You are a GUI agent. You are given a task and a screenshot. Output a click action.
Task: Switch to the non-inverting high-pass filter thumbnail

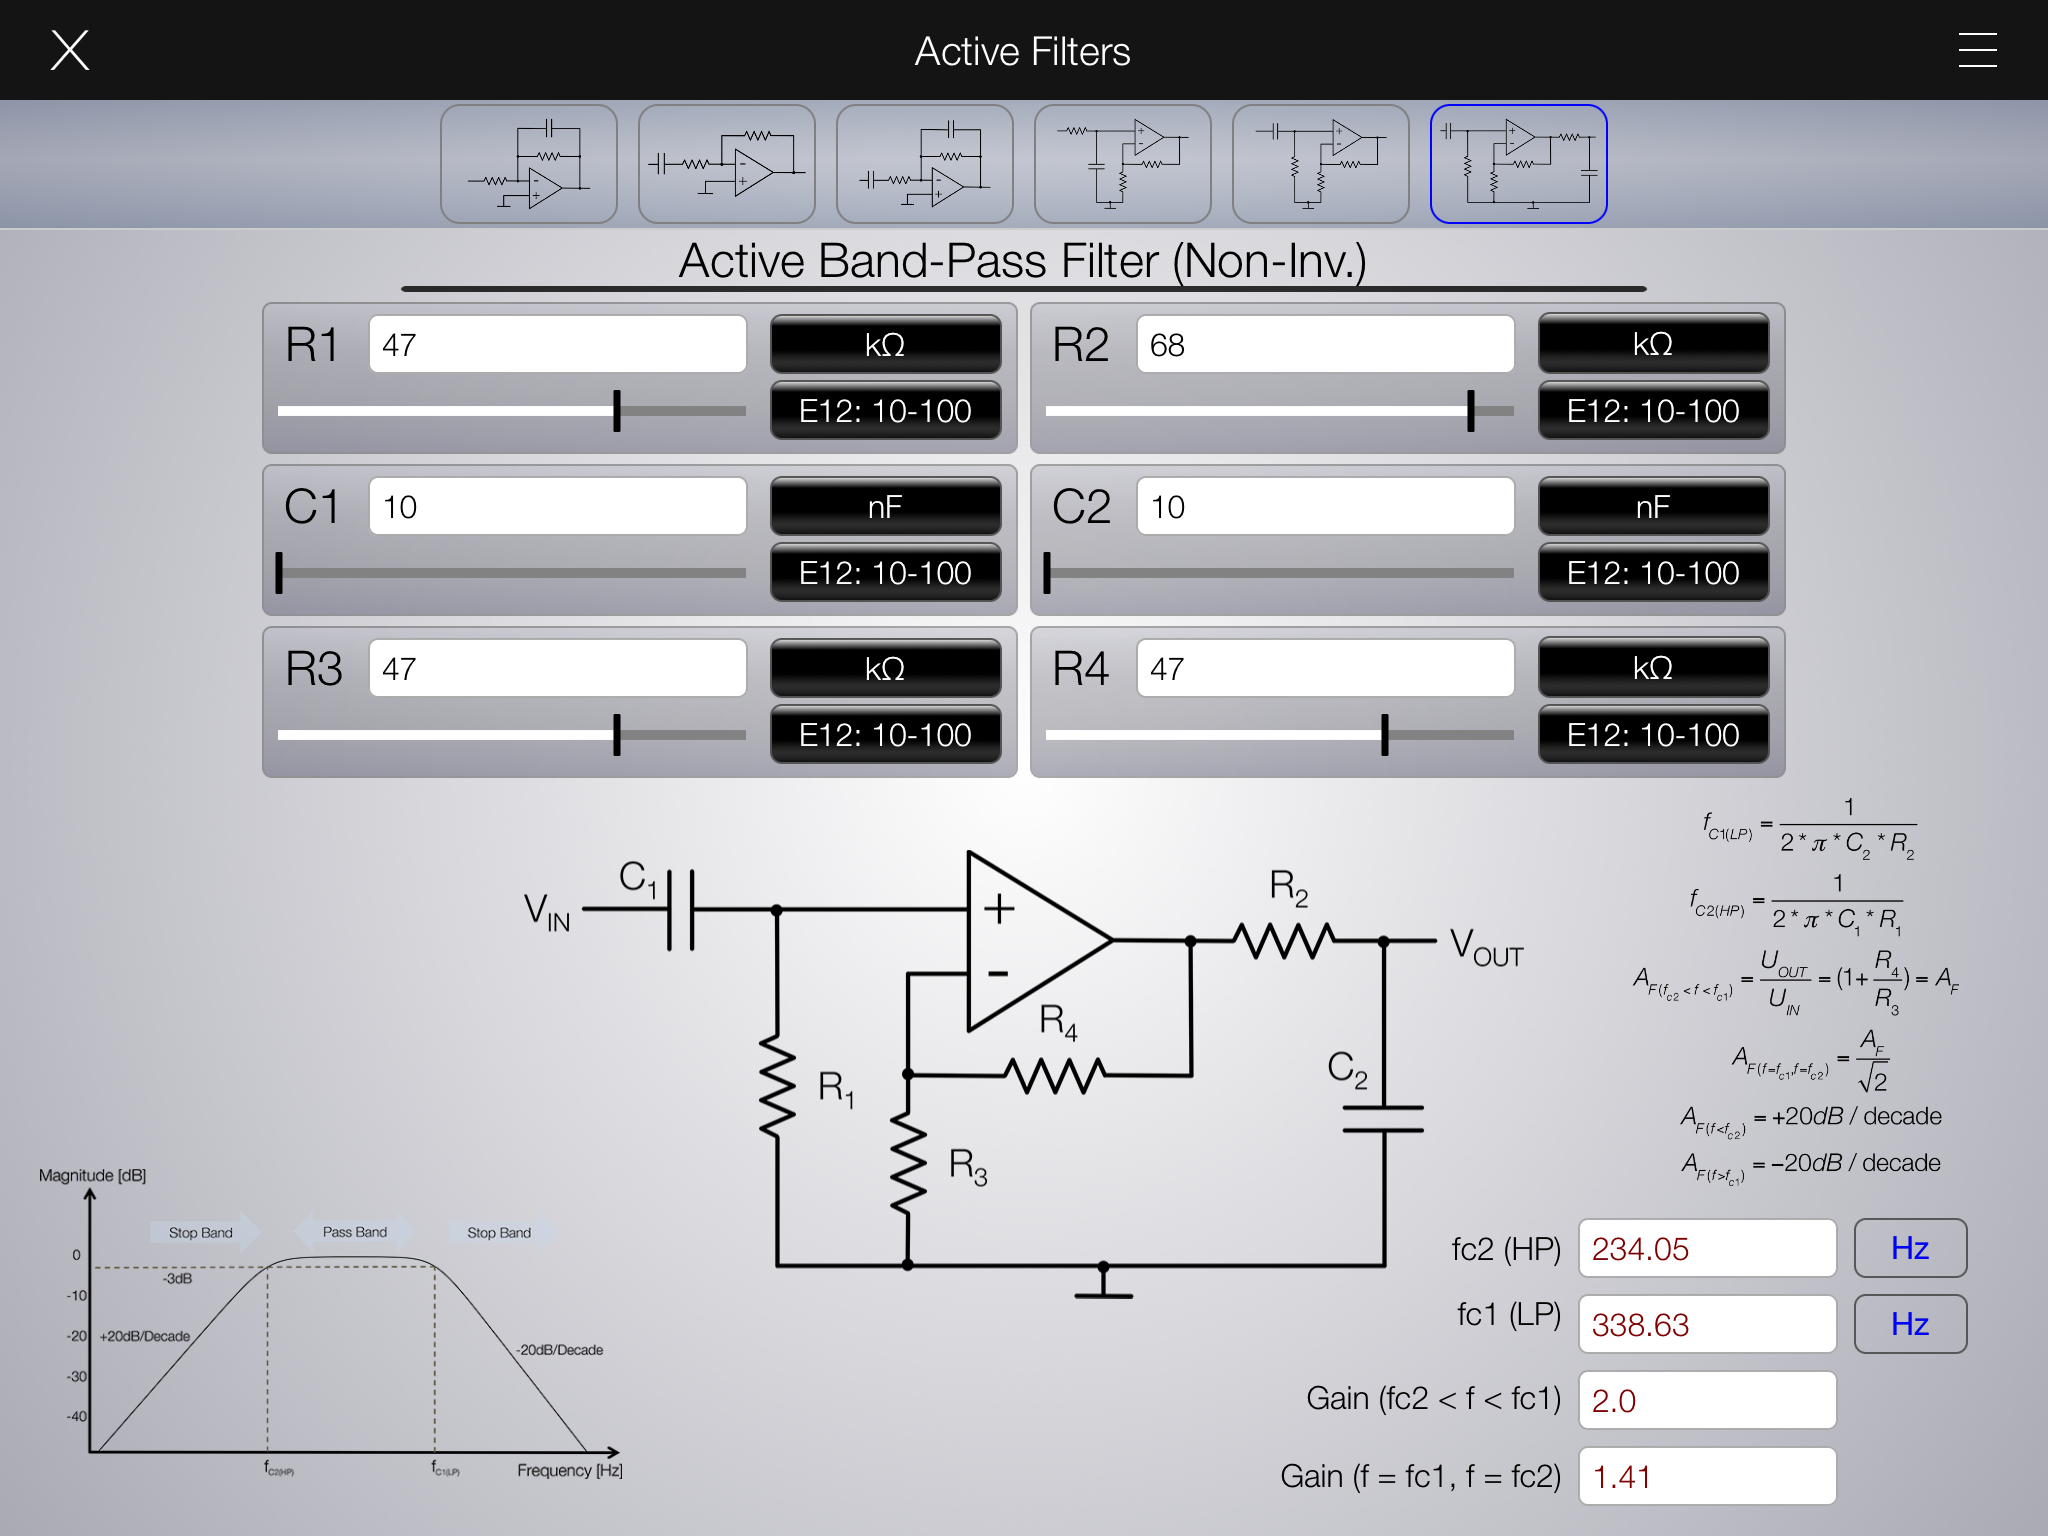pos(1320,164)
